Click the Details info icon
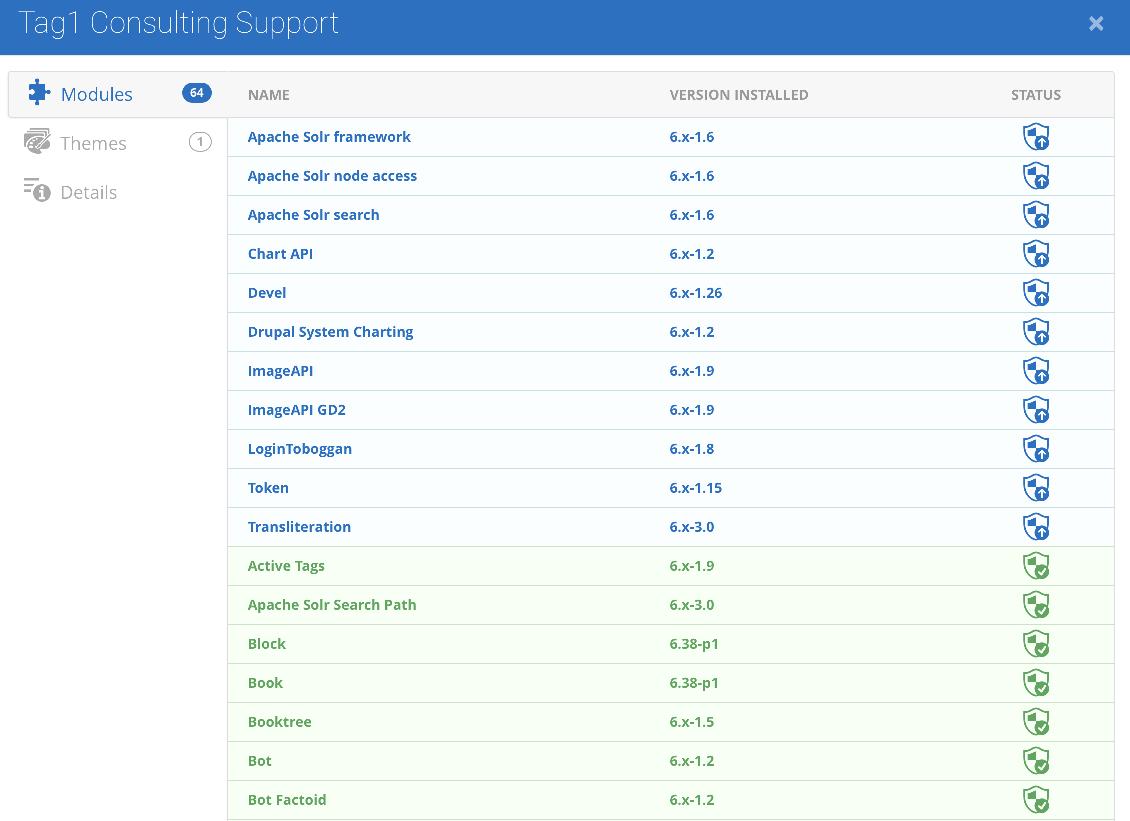The image size is (1130, 821). pyautogui.click(x=37, y=190)
